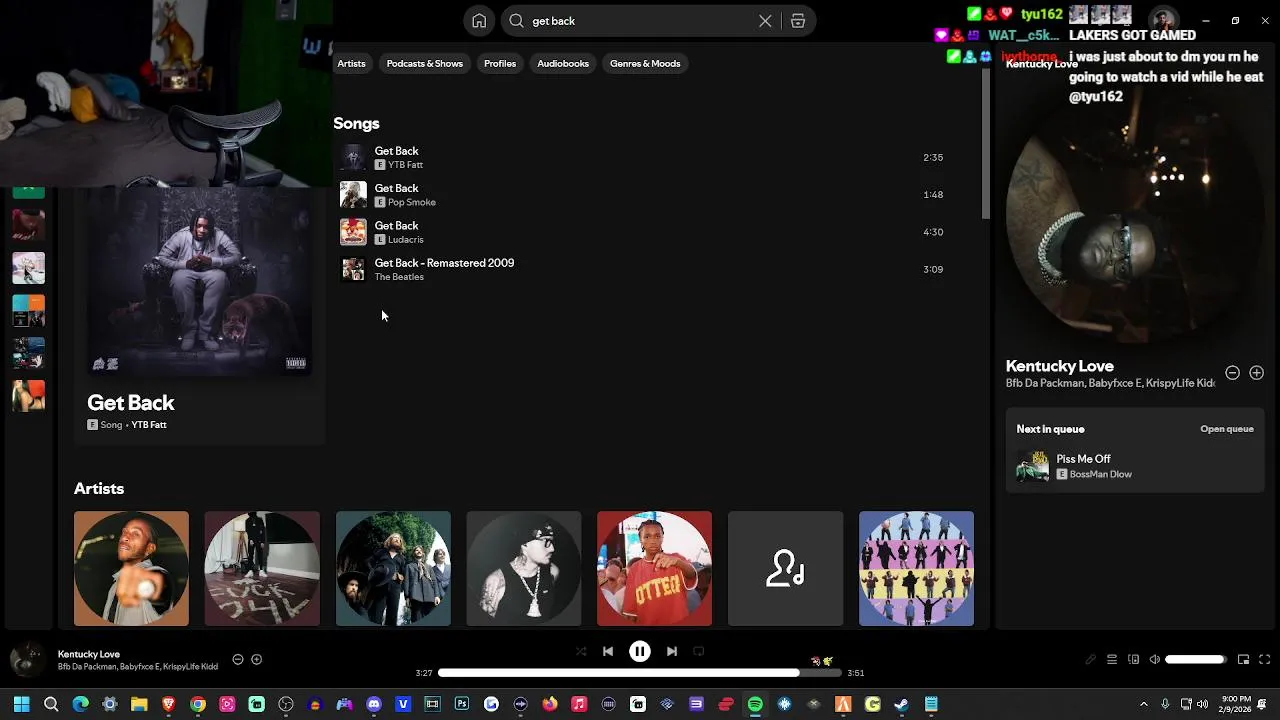This screenshot has width=1280, height=720.
Task: Toggle lyrics microphone icon in playback bar
Action: click(1091, 659)
